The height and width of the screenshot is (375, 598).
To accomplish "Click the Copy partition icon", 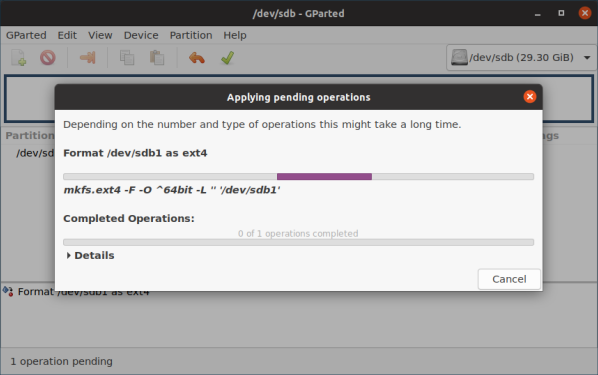I will 127,58.
